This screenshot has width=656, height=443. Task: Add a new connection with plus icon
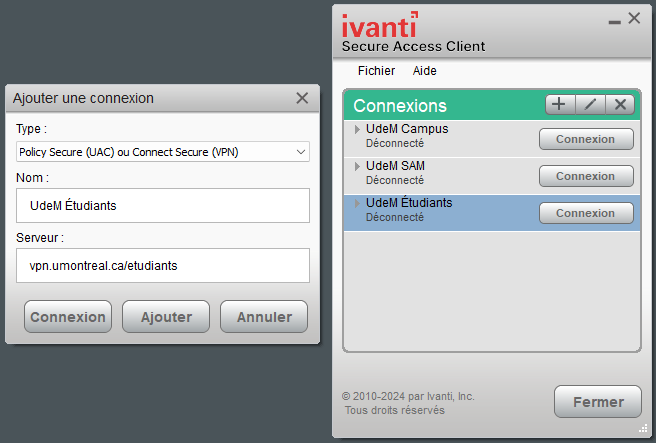pos(560,105)
